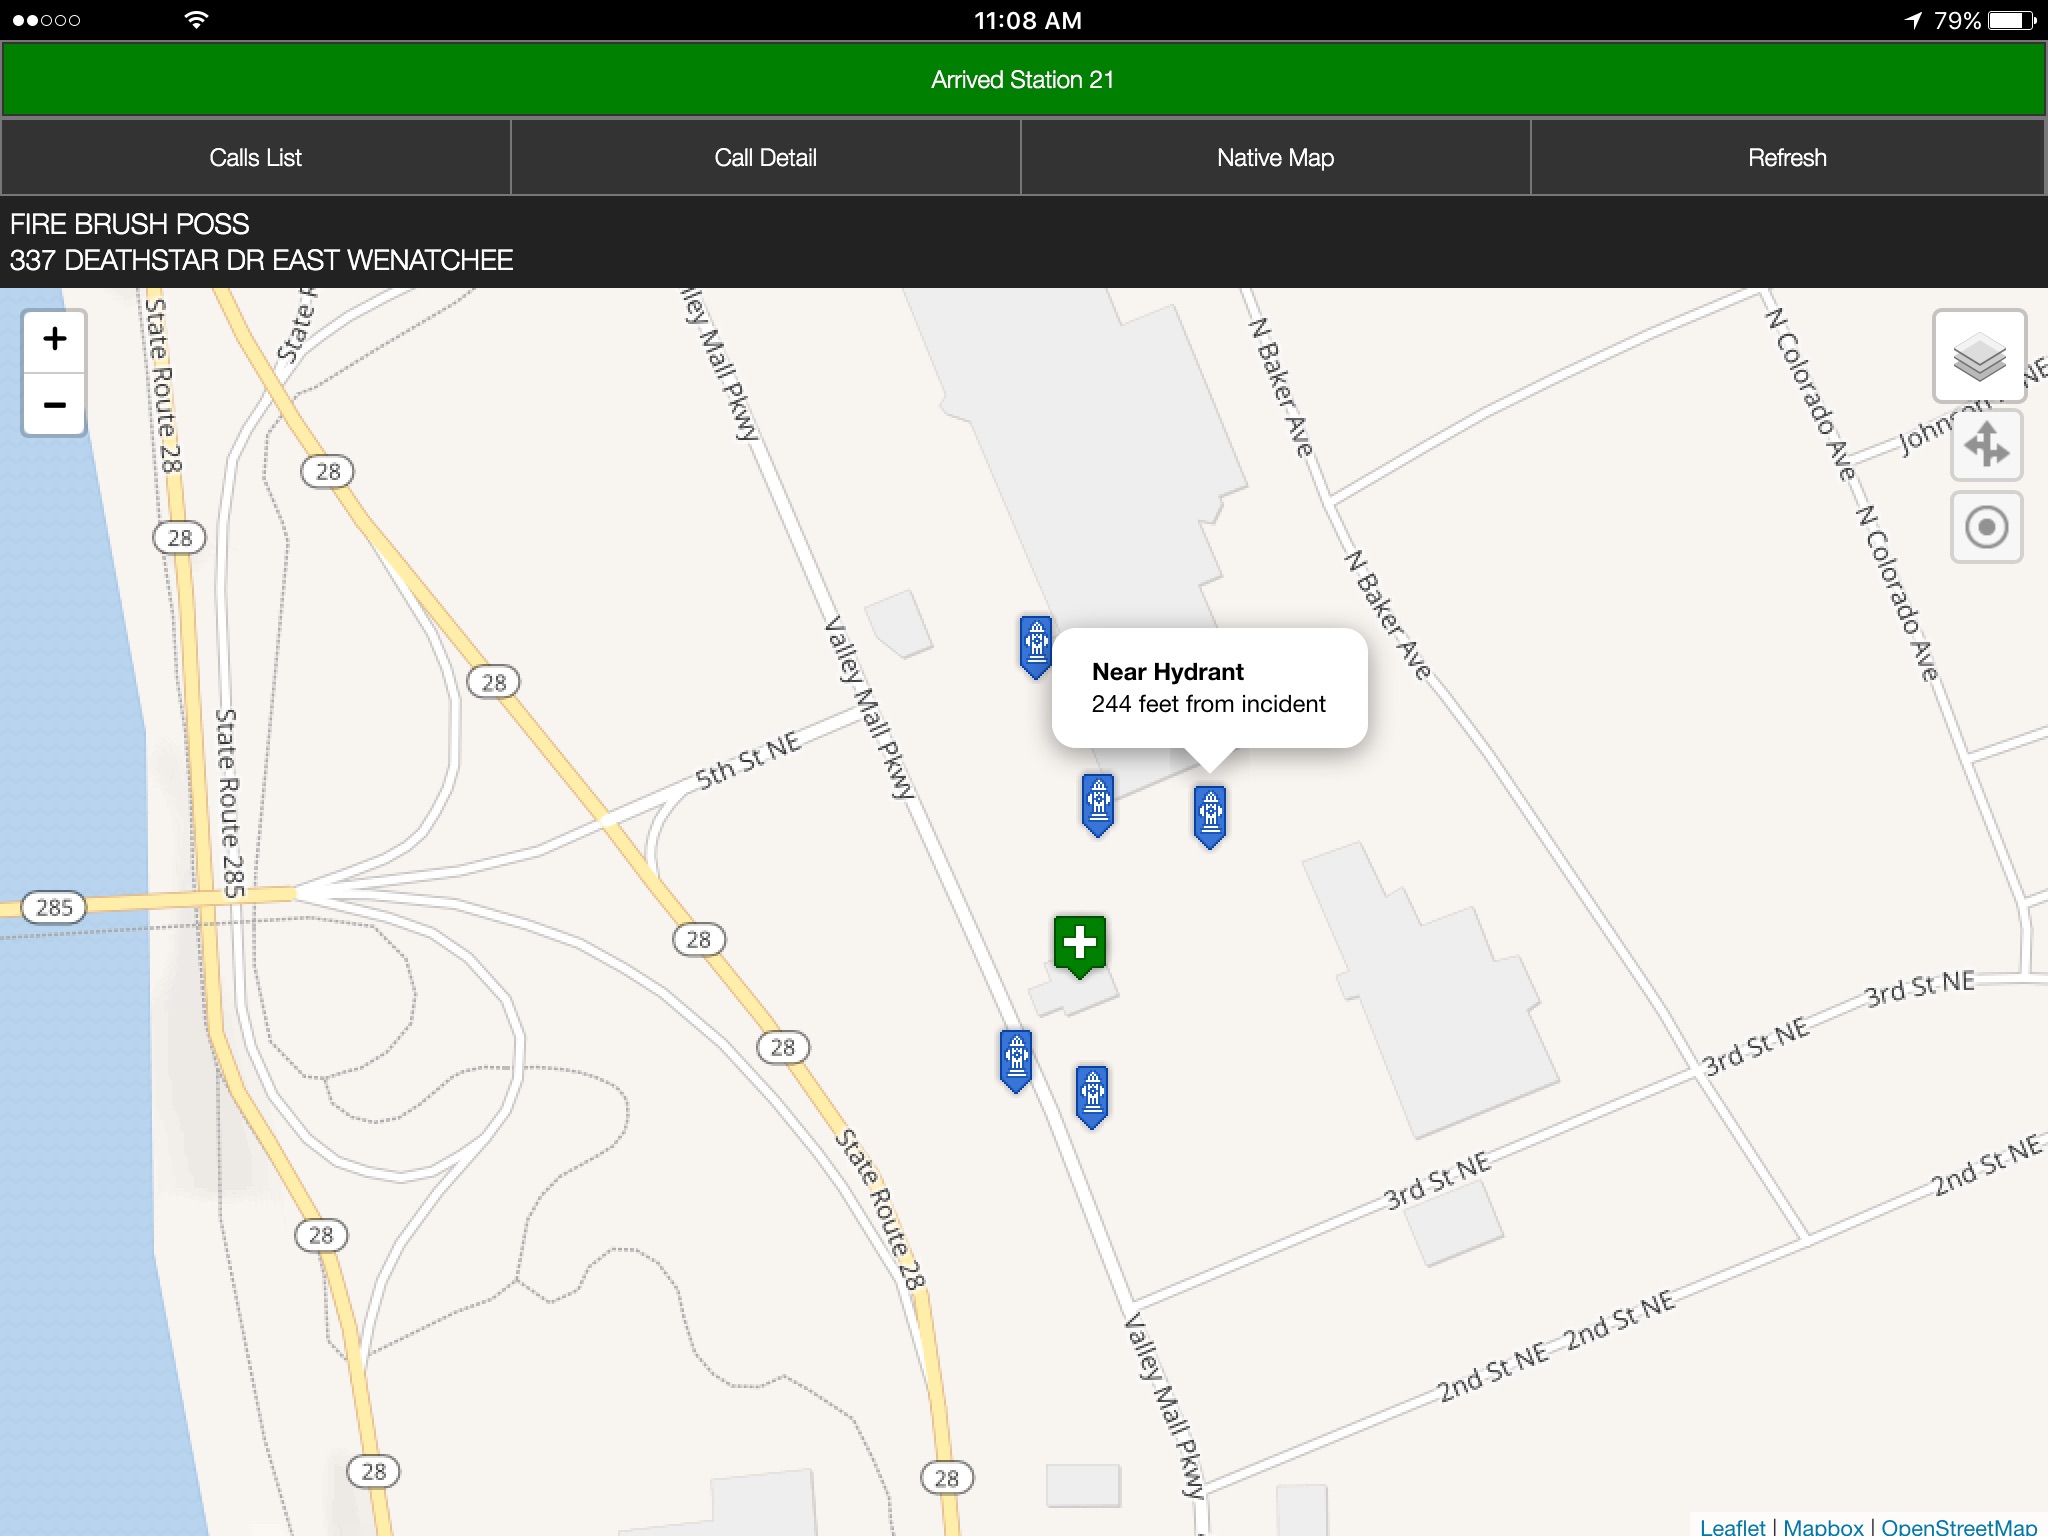
Task: Tap the map zoom-in plus control
Action: click(x=52, y=339)
